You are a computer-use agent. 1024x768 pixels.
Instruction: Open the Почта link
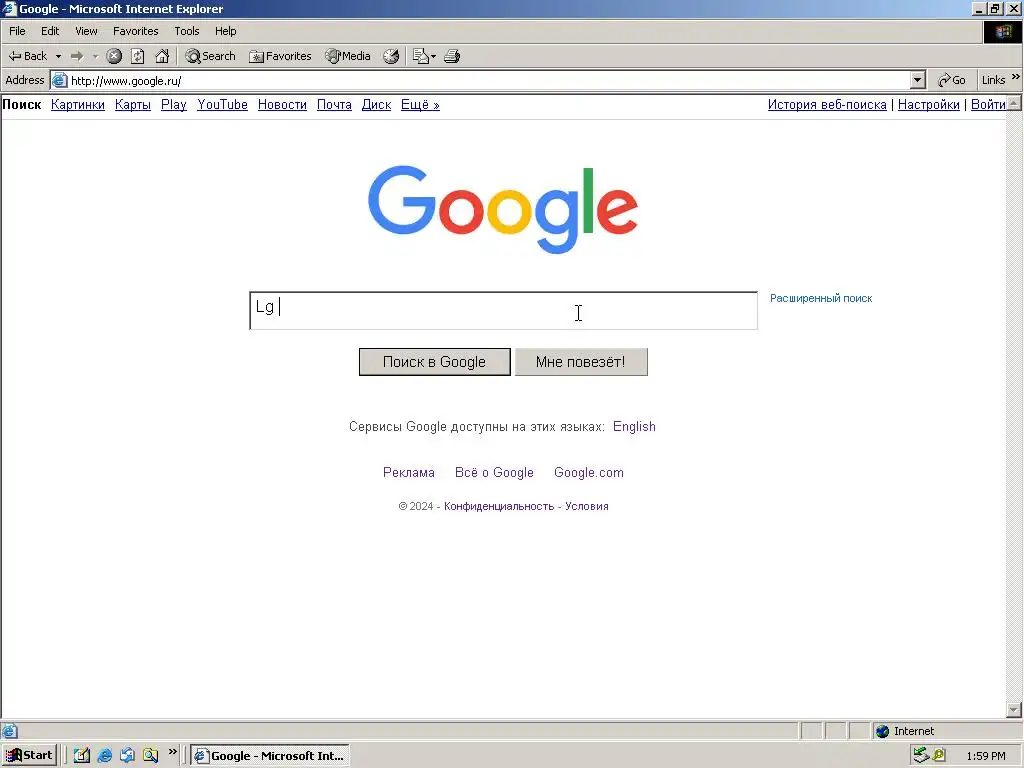[x=334, y=104]
